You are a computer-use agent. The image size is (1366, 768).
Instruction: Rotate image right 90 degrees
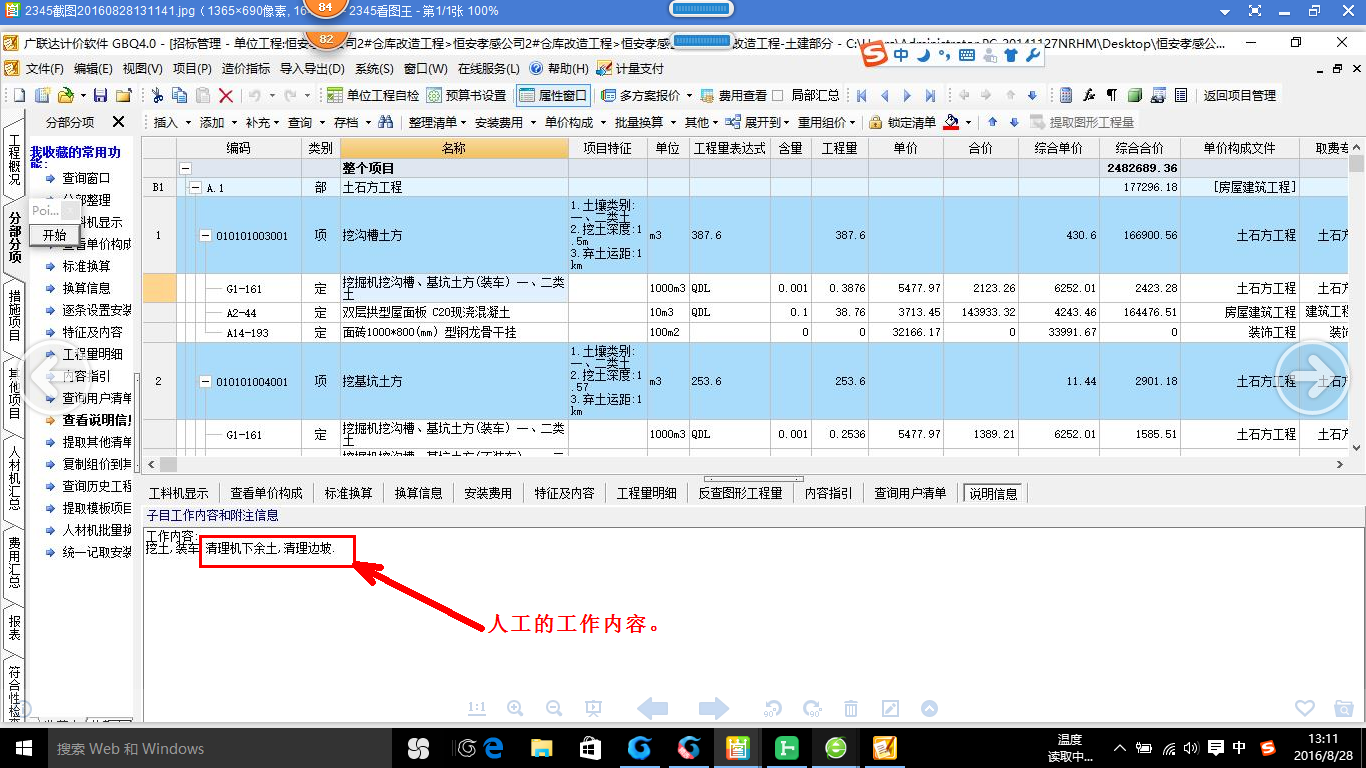(x=812, y=708)
